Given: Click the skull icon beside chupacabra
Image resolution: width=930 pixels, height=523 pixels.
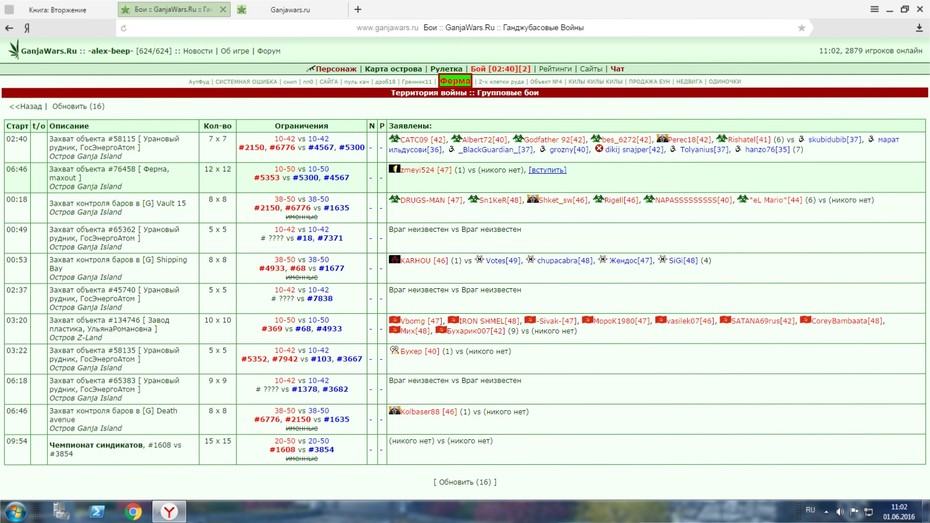Looking at the screenshot, I should (531, 260).
